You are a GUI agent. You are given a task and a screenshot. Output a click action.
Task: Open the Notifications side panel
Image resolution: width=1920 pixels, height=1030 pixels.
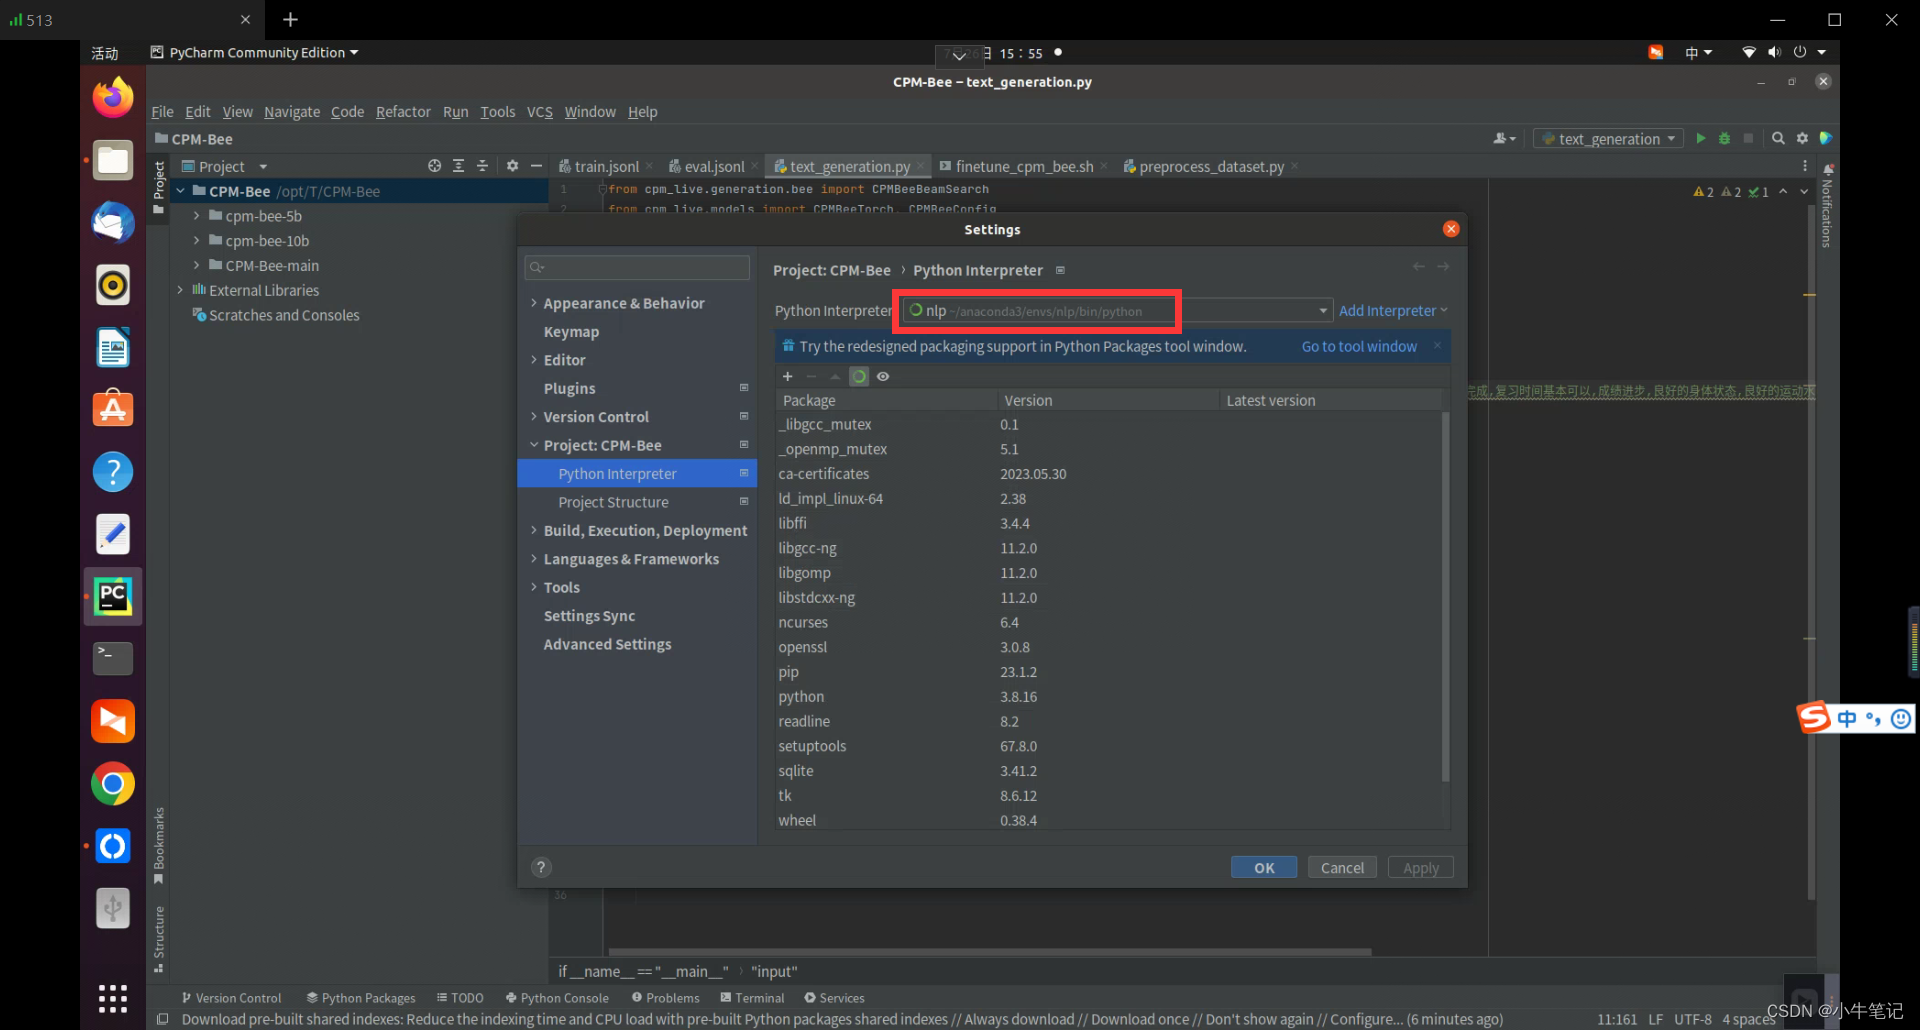(1827, 207)
